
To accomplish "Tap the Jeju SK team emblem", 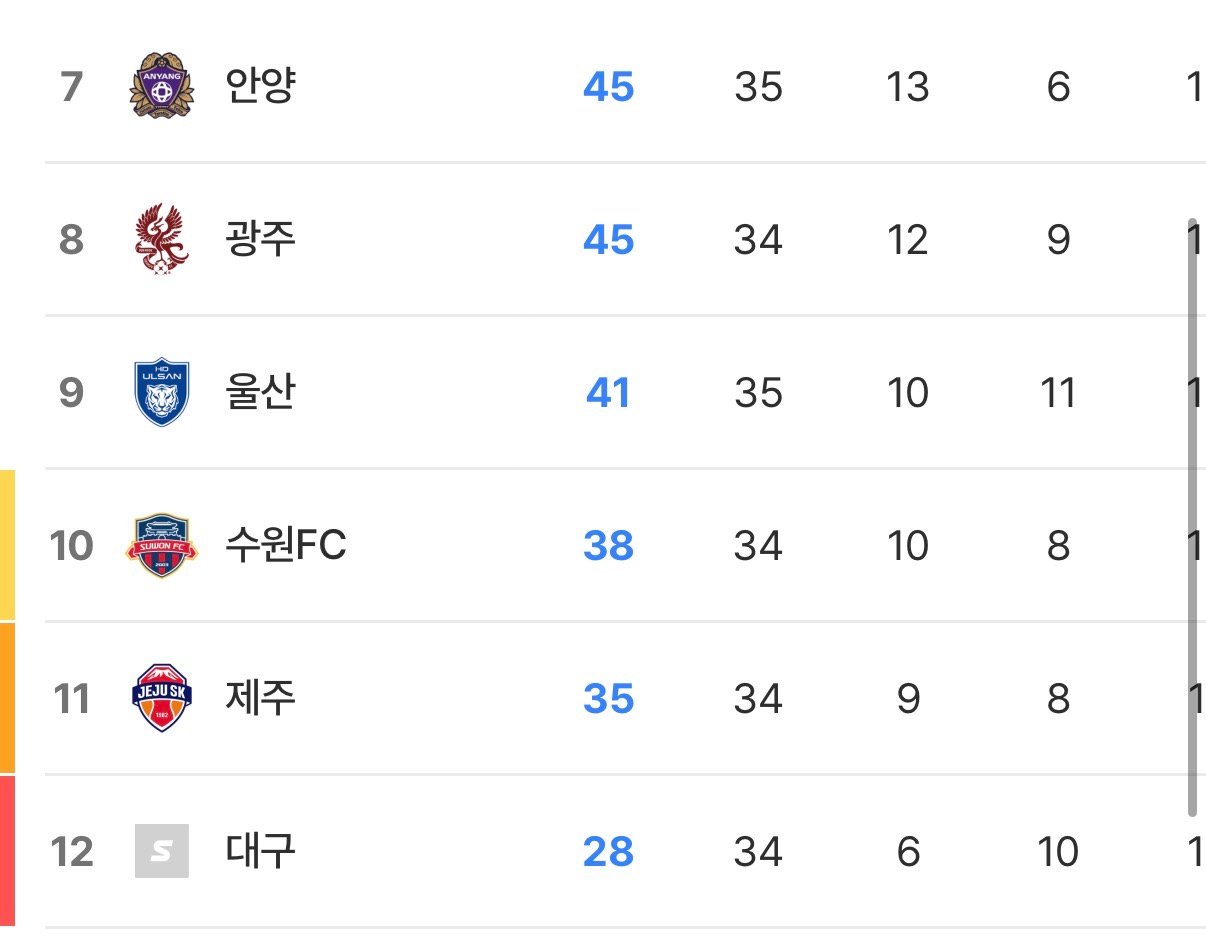I will tap(161, 698).
